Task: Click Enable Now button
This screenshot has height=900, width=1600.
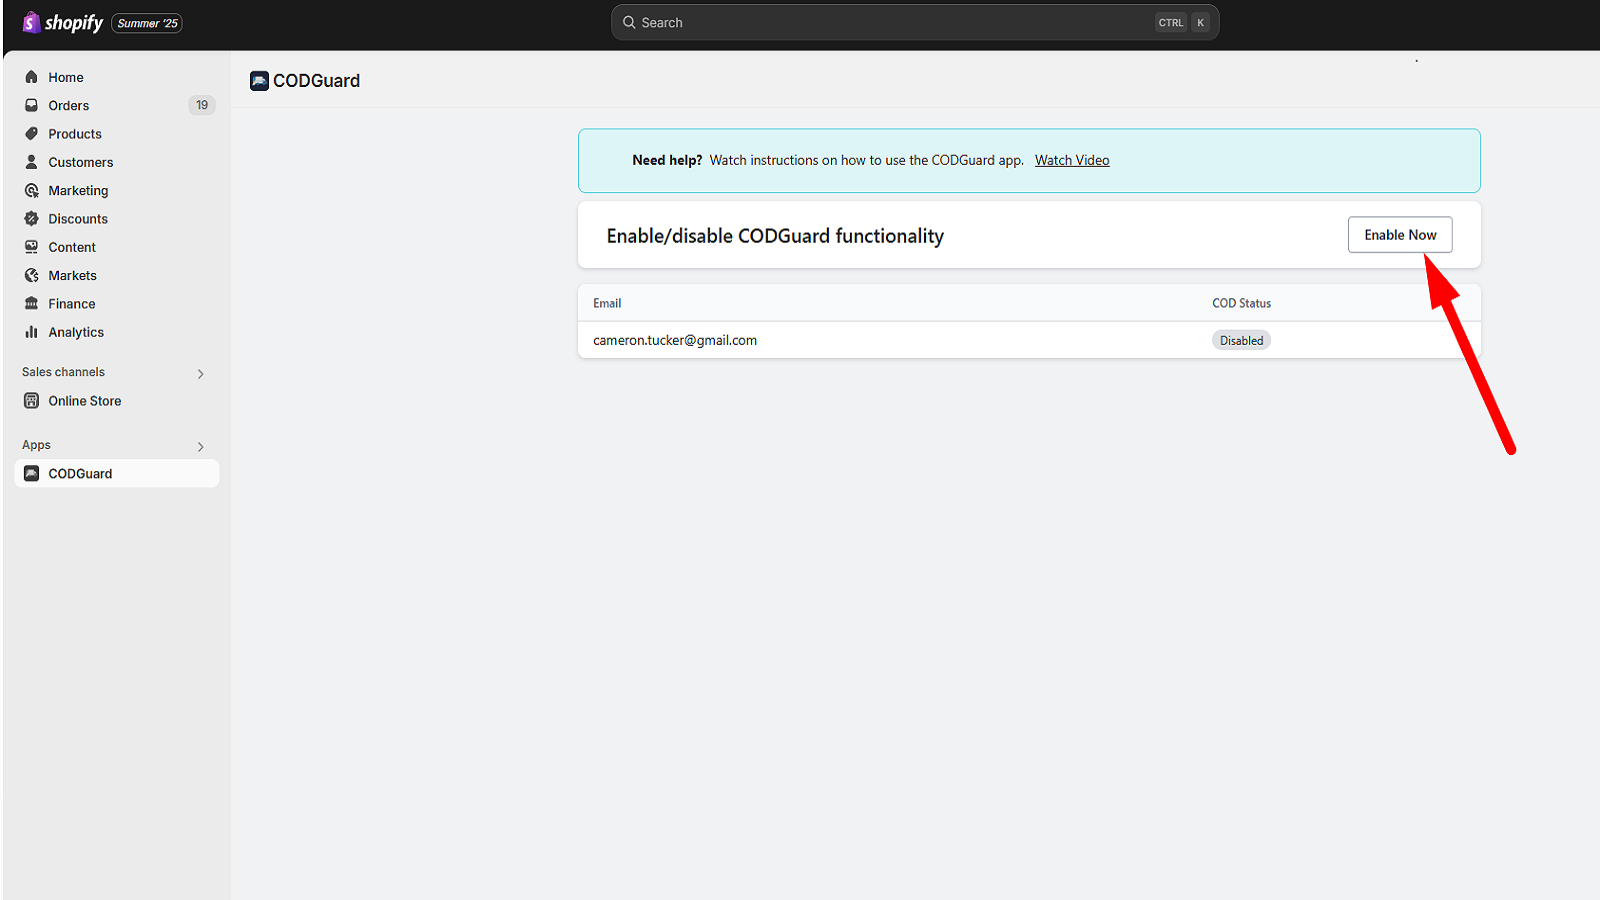Action: [1400, 235]
